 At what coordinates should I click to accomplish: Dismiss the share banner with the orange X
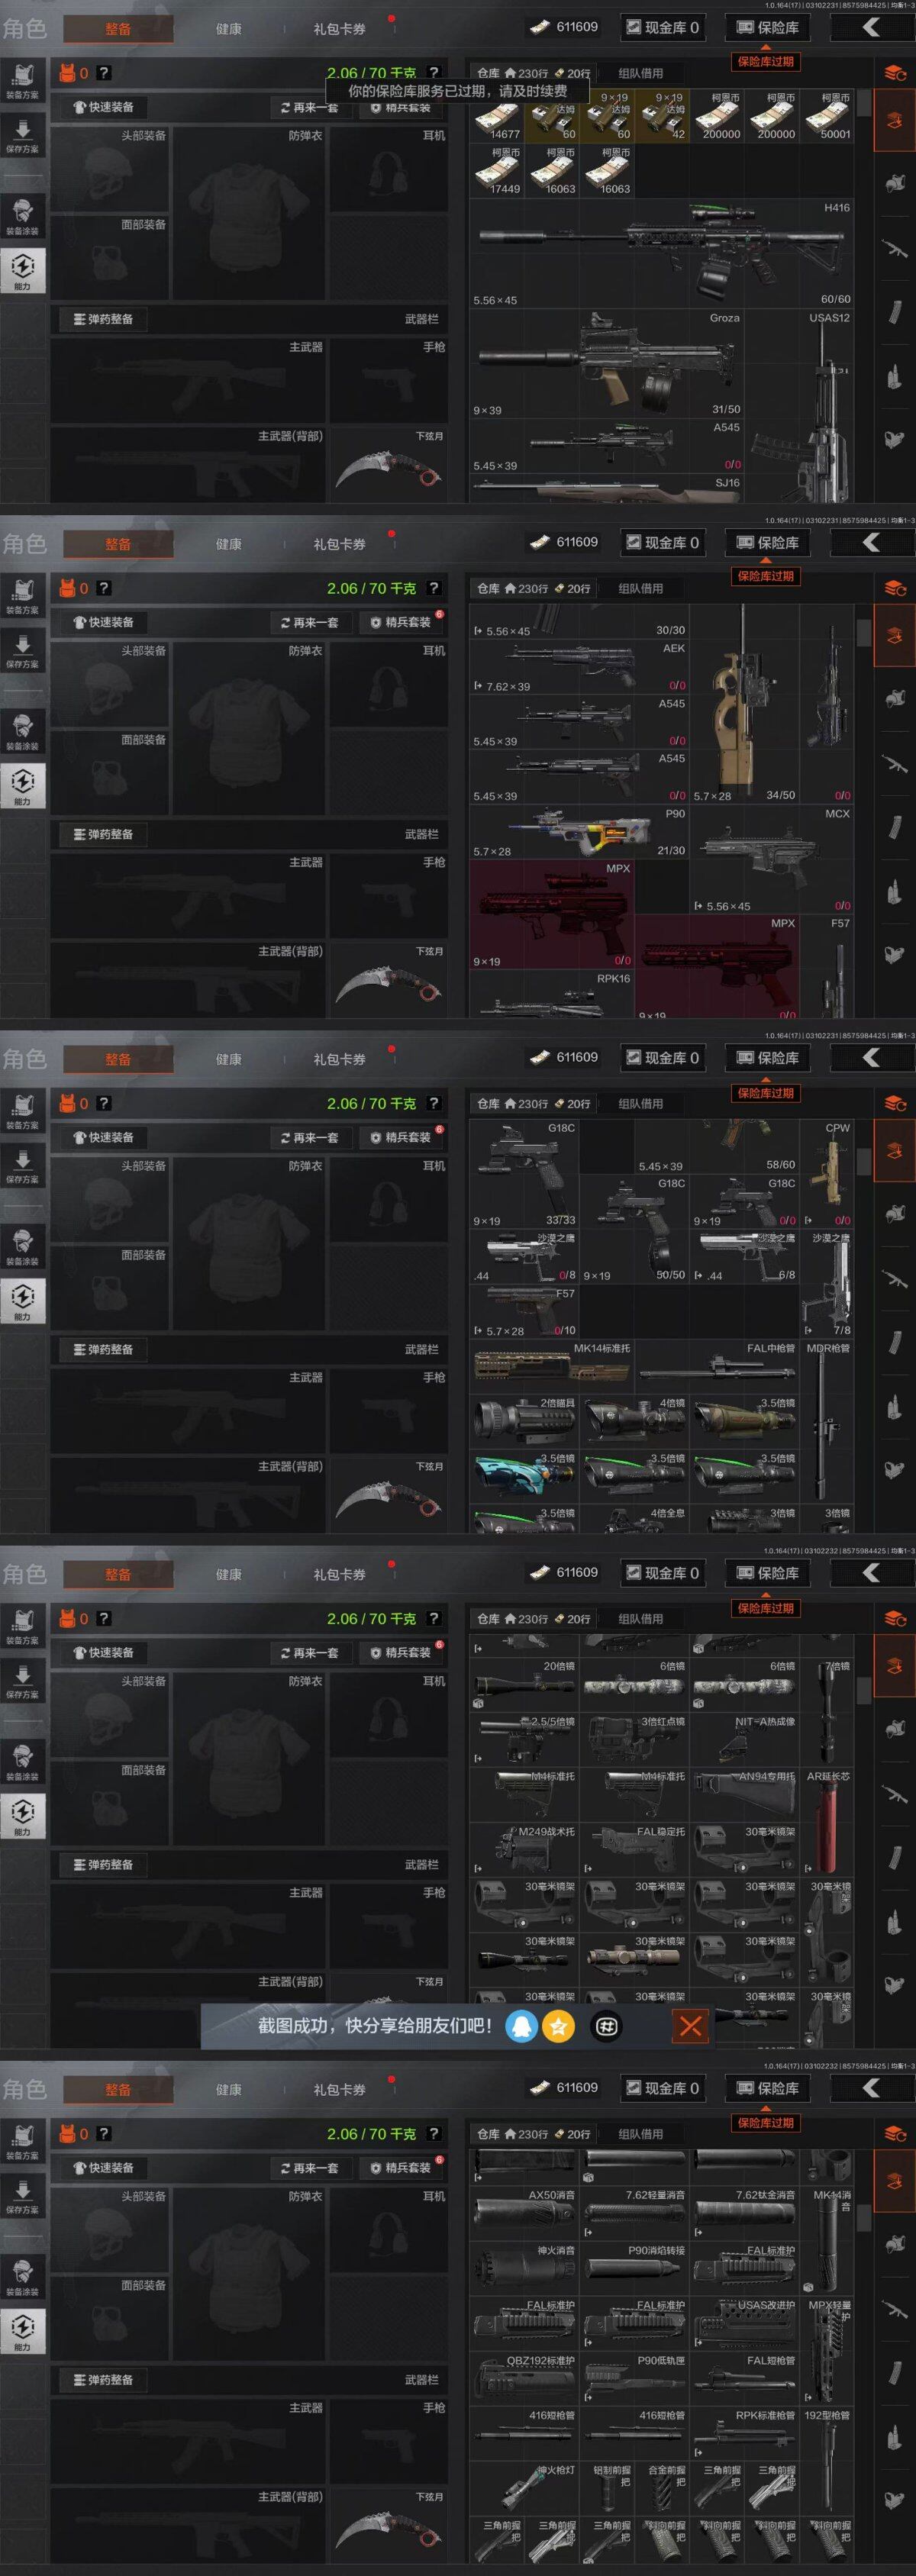coord(690,2026)
